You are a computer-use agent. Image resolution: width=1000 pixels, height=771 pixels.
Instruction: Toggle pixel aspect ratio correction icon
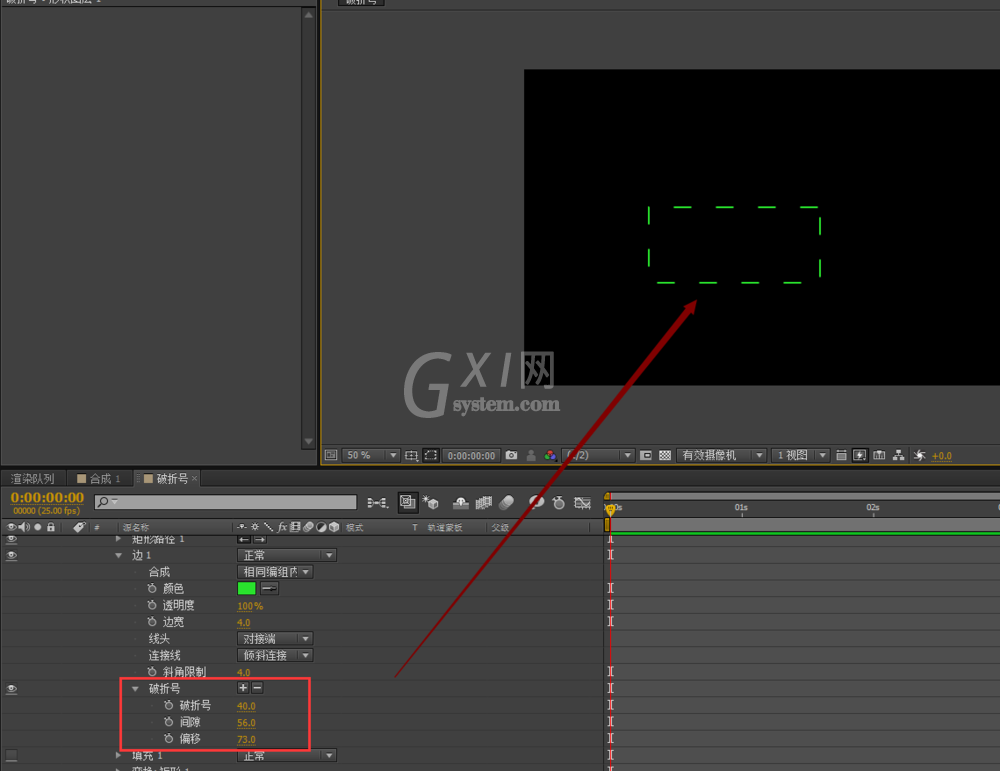pos(841,455)
